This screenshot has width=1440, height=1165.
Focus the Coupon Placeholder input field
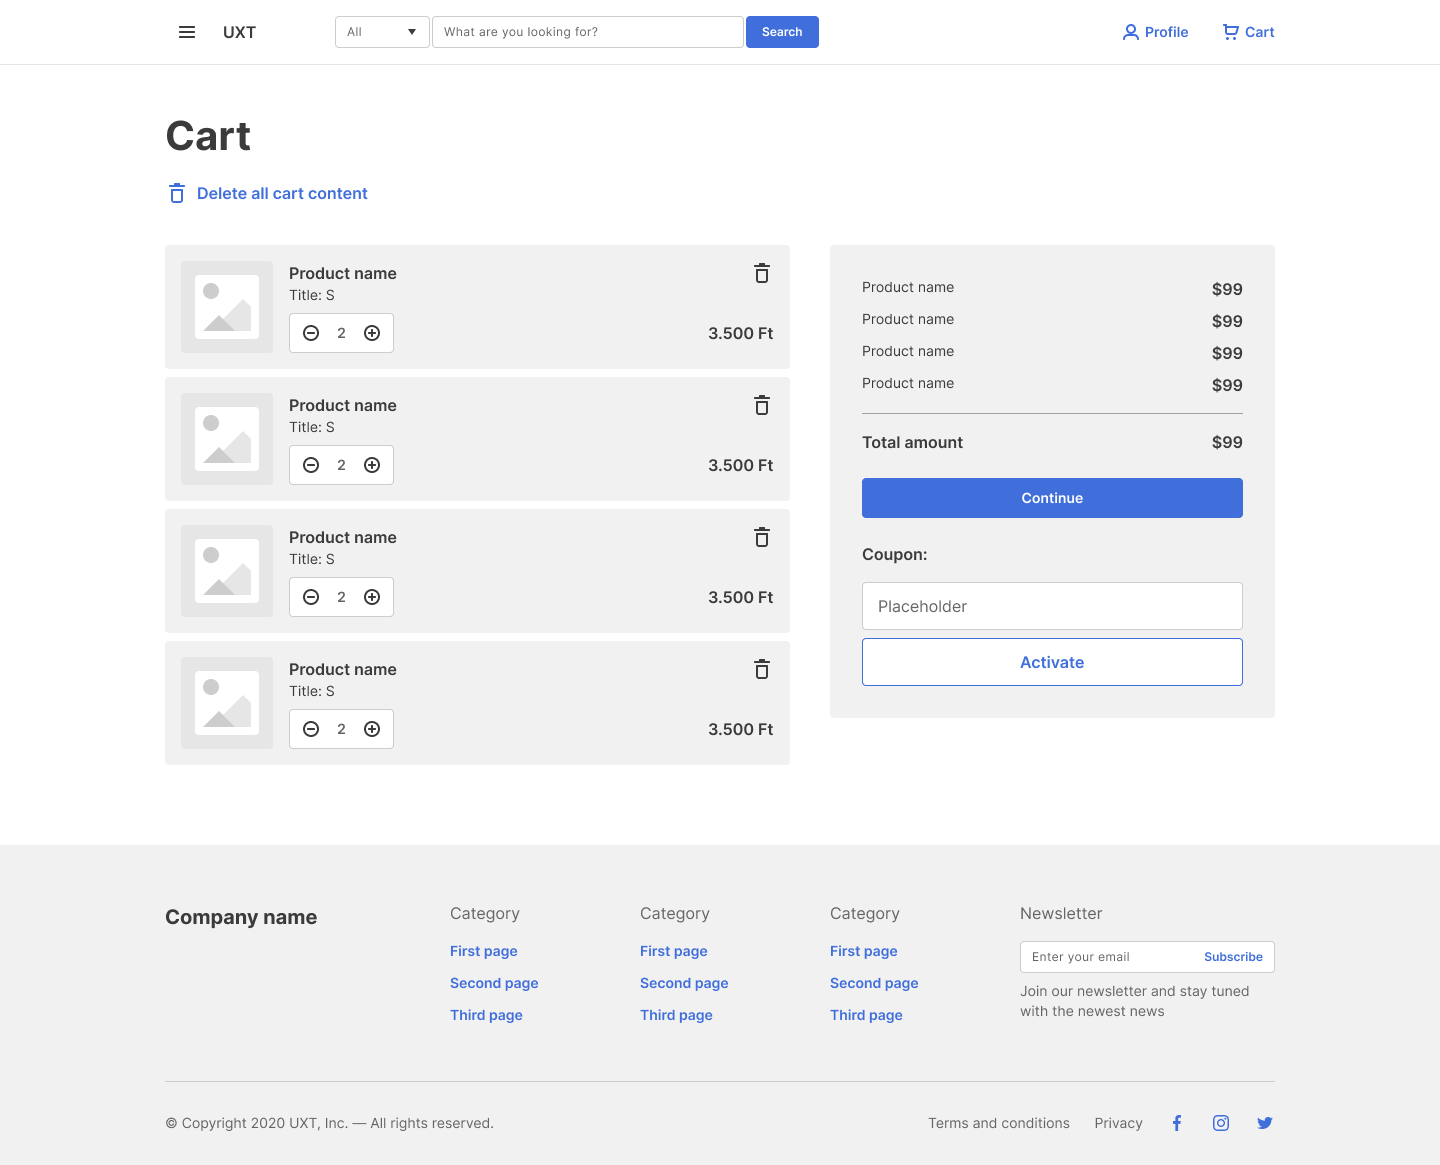pyautogui.click(x=1052, y=606)
